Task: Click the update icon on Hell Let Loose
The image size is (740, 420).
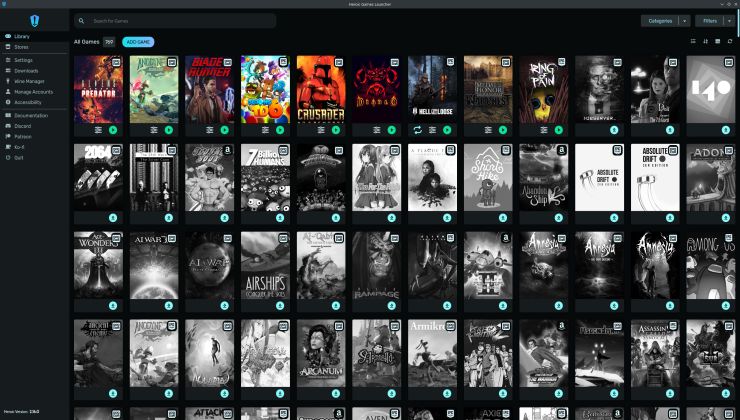Action: click(x=417, y=130)
